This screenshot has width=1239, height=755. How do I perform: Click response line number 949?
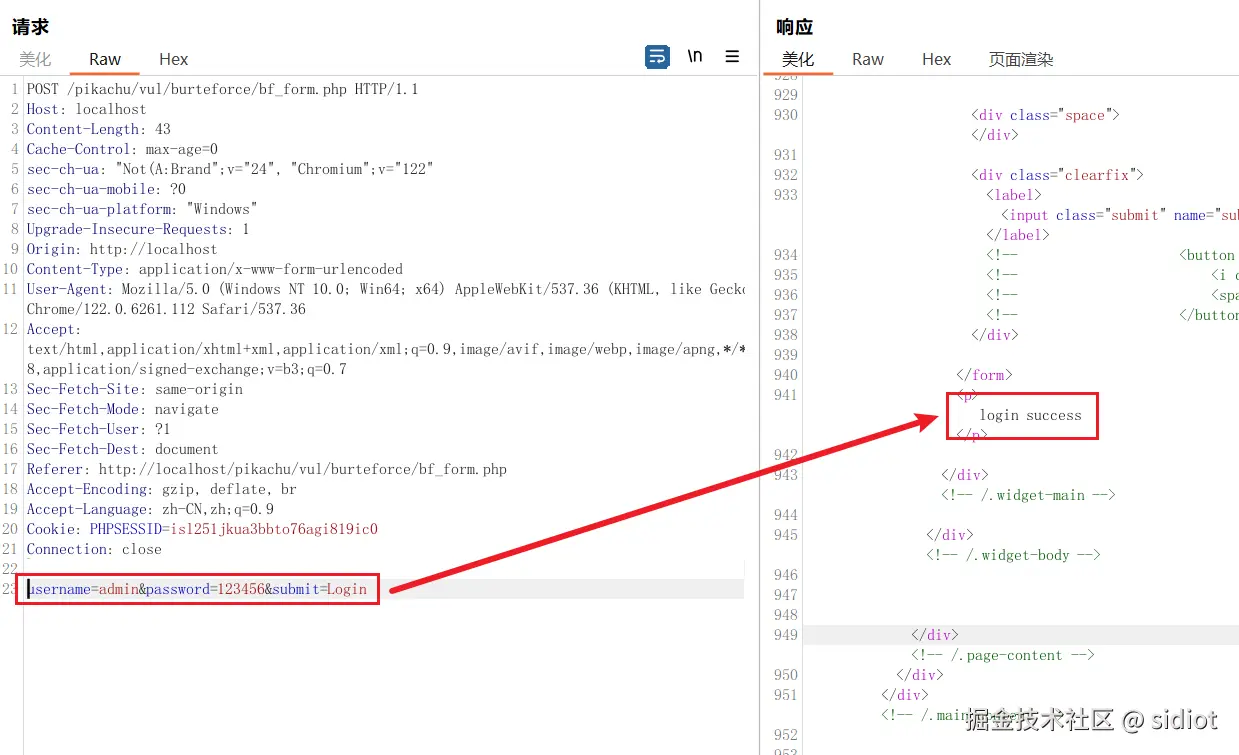[x=786, y=635]
